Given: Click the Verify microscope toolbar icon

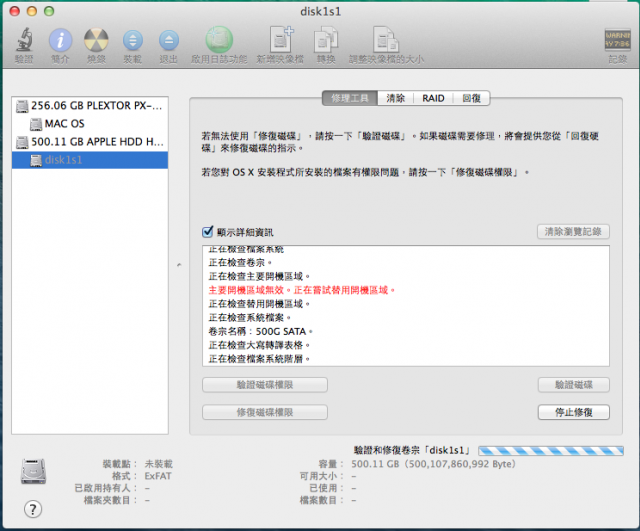Looking at the screenshot, I should click(x=24, y=40).
